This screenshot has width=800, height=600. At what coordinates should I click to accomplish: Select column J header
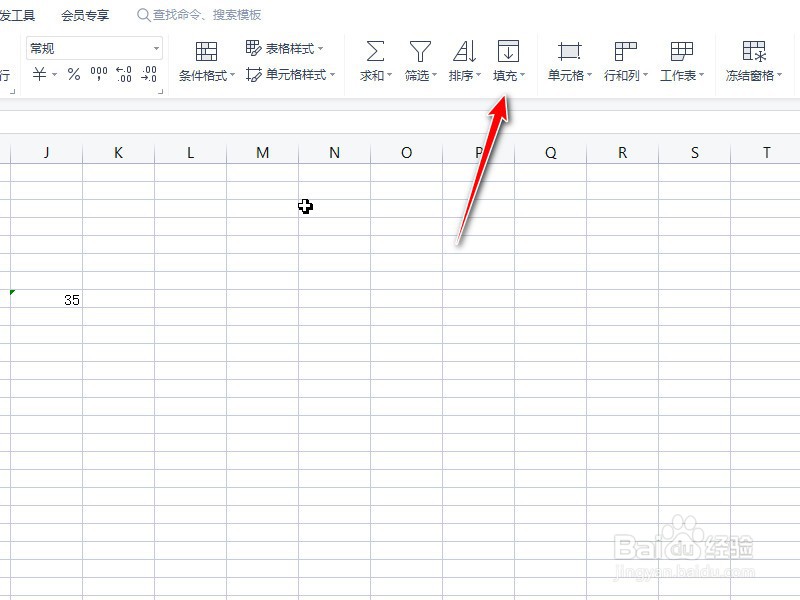click(46, 153)
